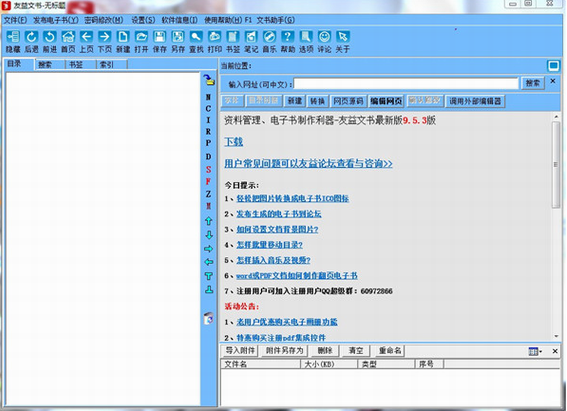Click the content pane vertical scrollbar thumb
Image resolution: width=567 pixels, height=411 pixels.
(556, 164)
